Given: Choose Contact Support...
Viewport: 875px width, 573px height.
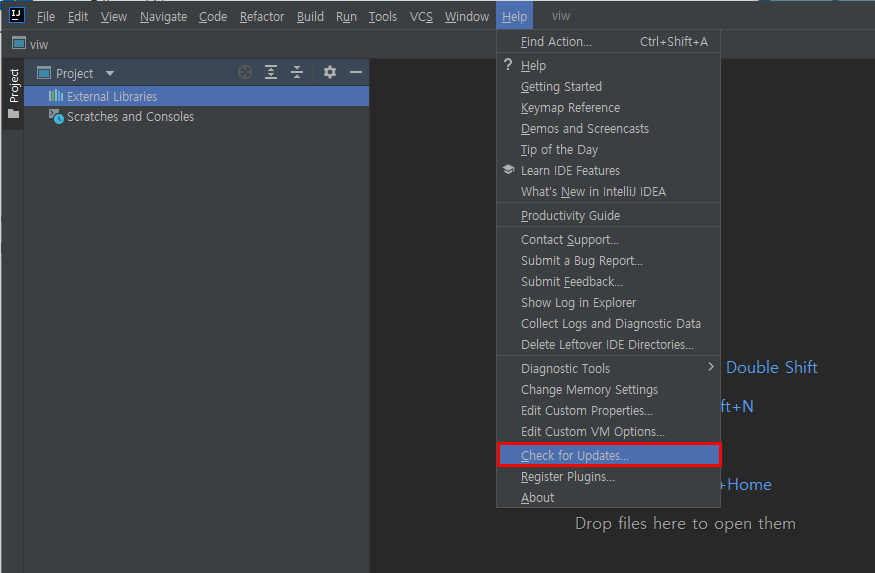Looking at the screenshot, I should point(608,239).
